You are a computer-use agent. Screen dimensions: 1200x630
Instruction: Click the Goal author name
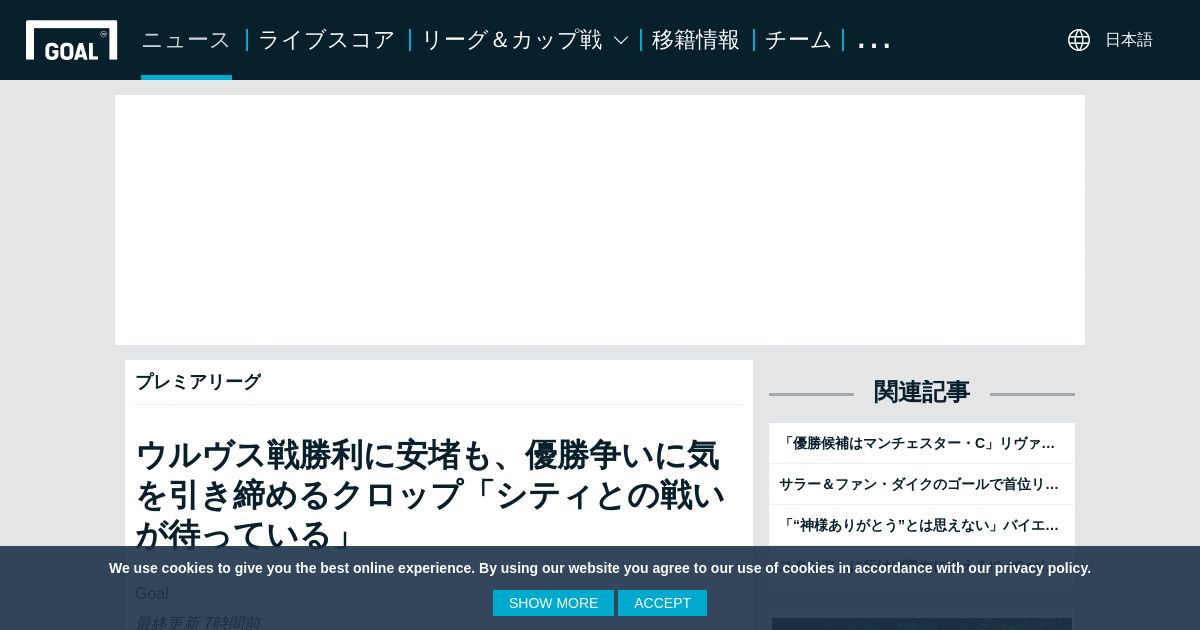(x=152, y=593)
